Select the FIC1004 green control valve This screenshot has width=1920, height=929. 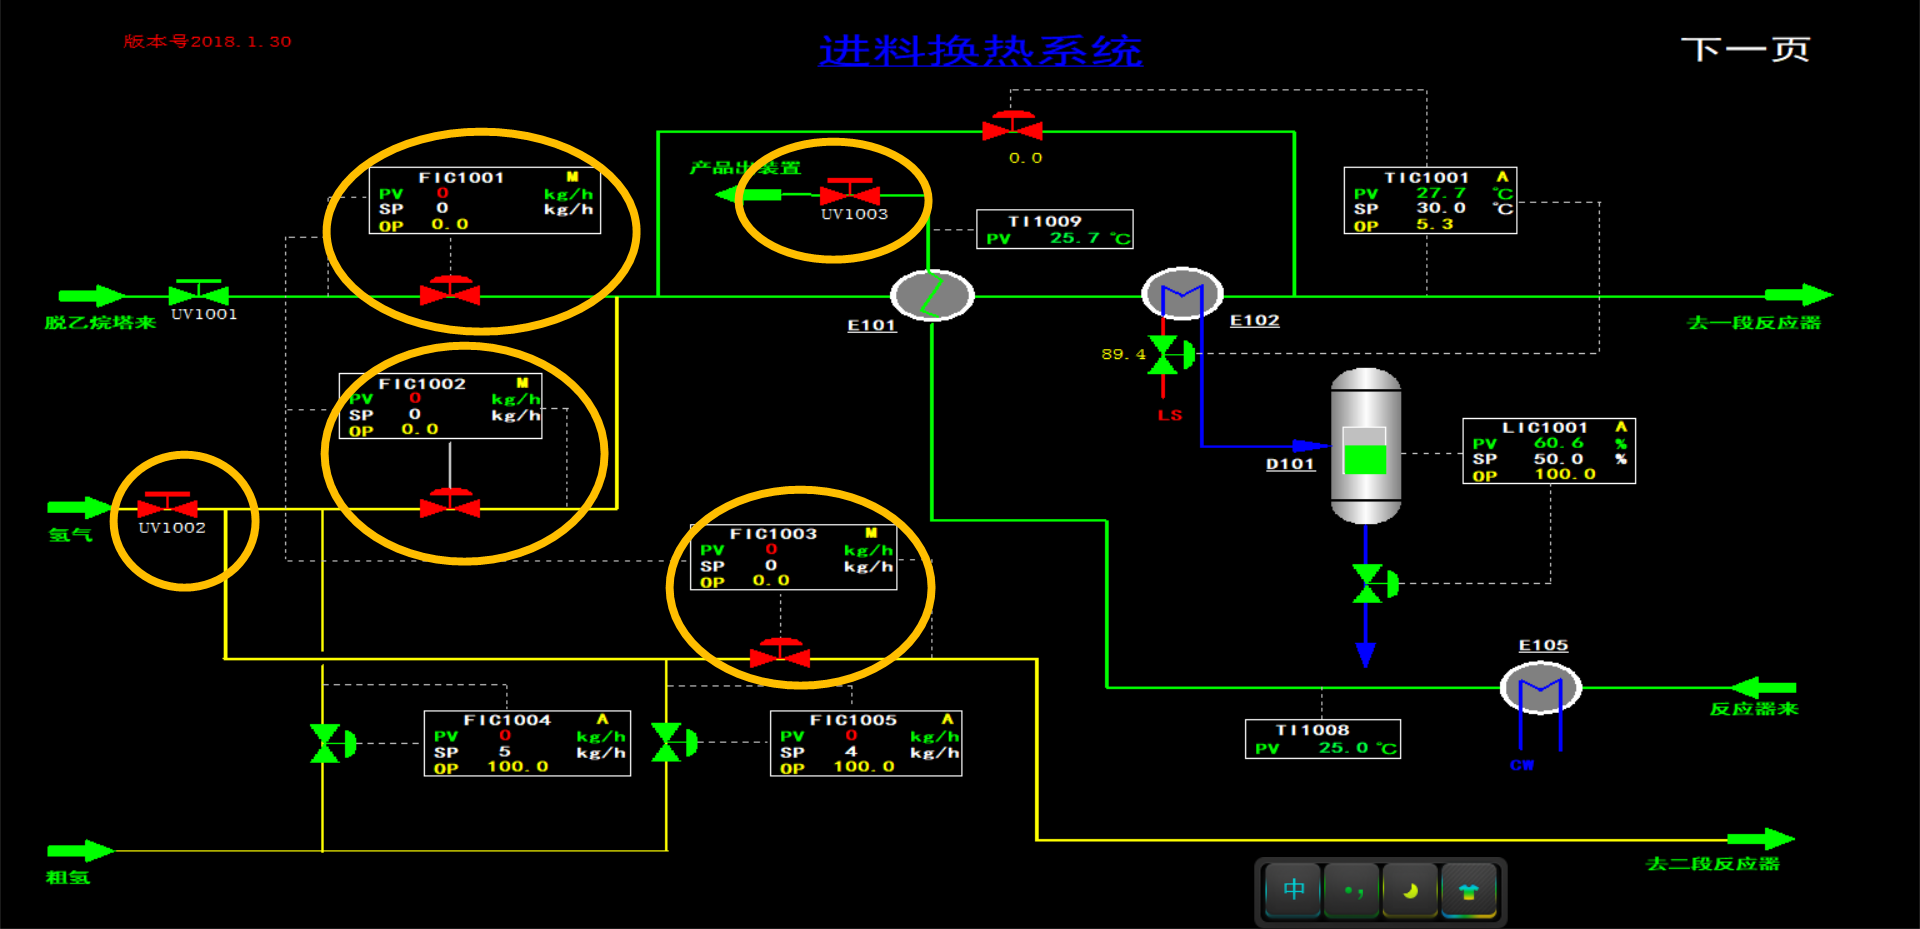tap(333, 743)
